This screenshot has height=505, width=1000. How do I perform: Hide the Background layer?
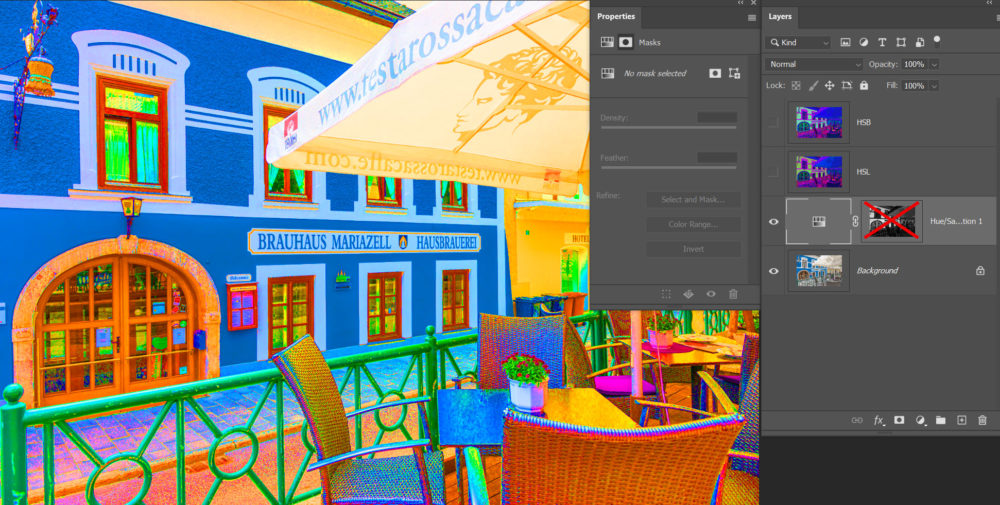[774, 271]
